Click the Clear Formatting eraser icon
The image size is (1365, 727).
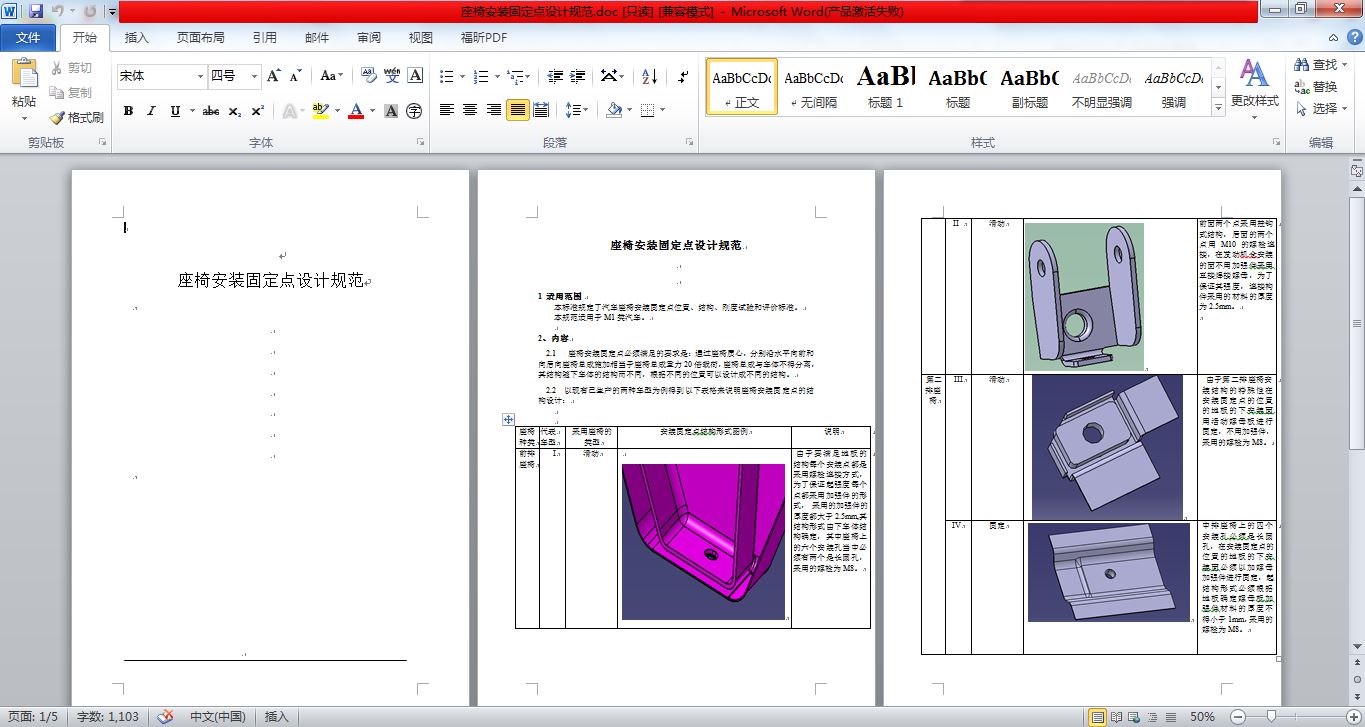367,76
